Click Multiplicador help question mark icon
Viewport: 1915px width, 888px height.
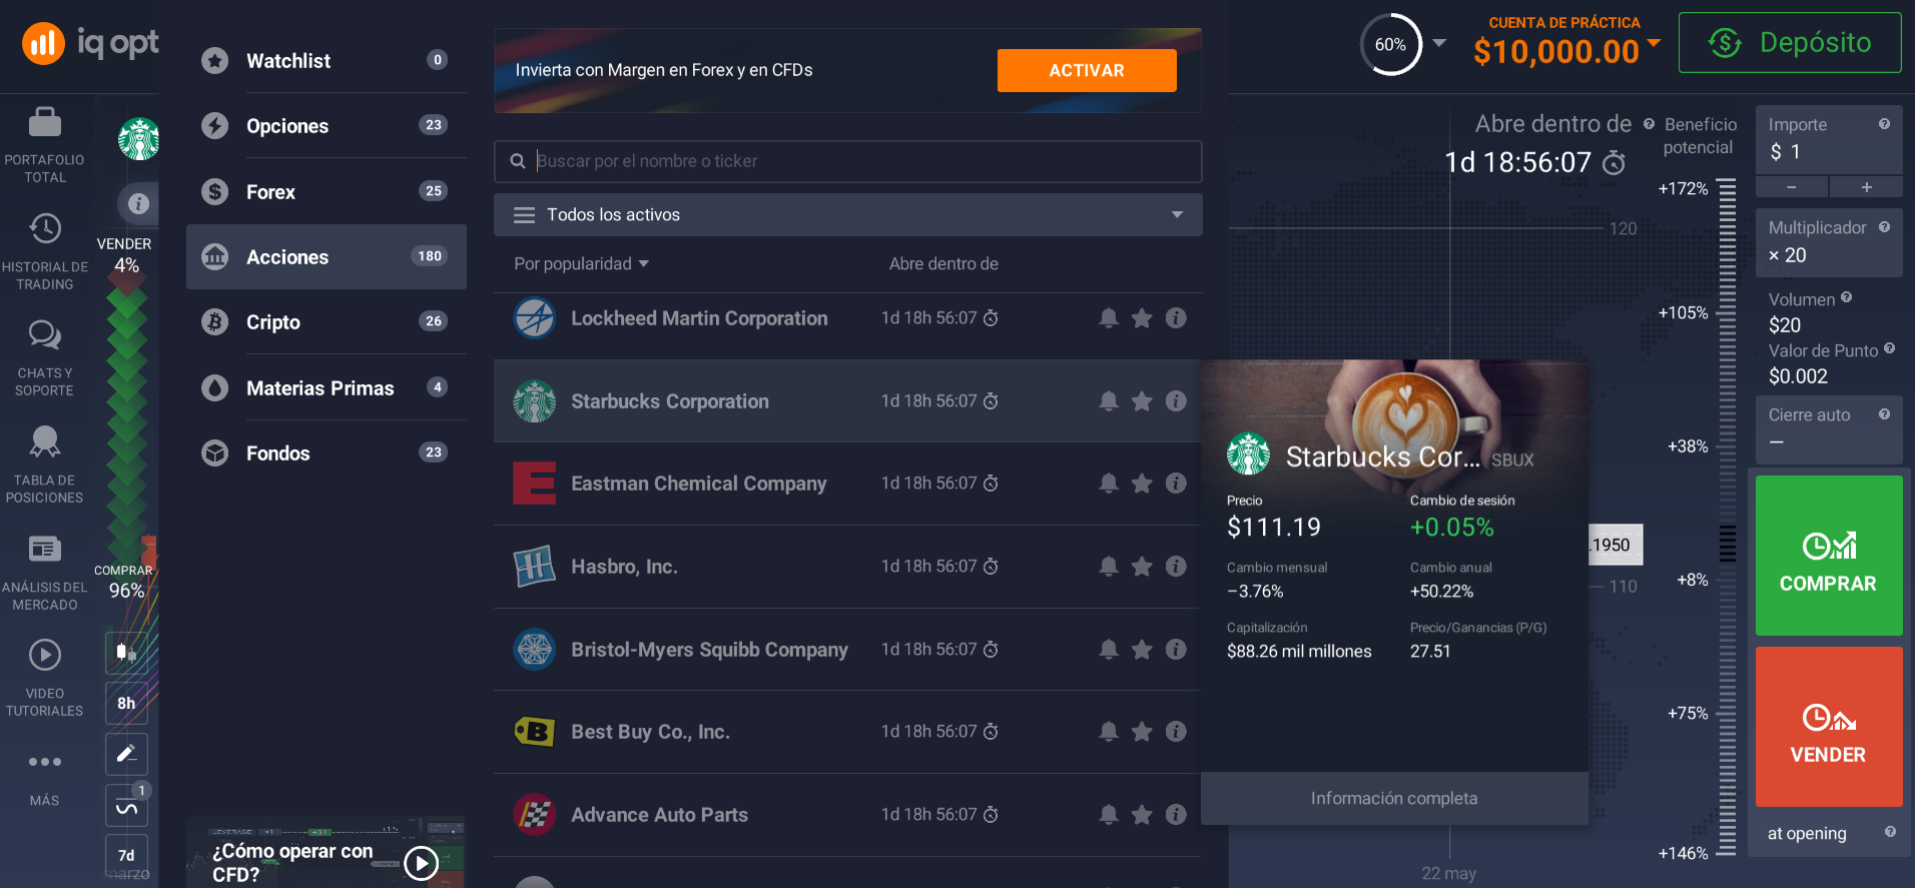click(x=1884, y=227)
